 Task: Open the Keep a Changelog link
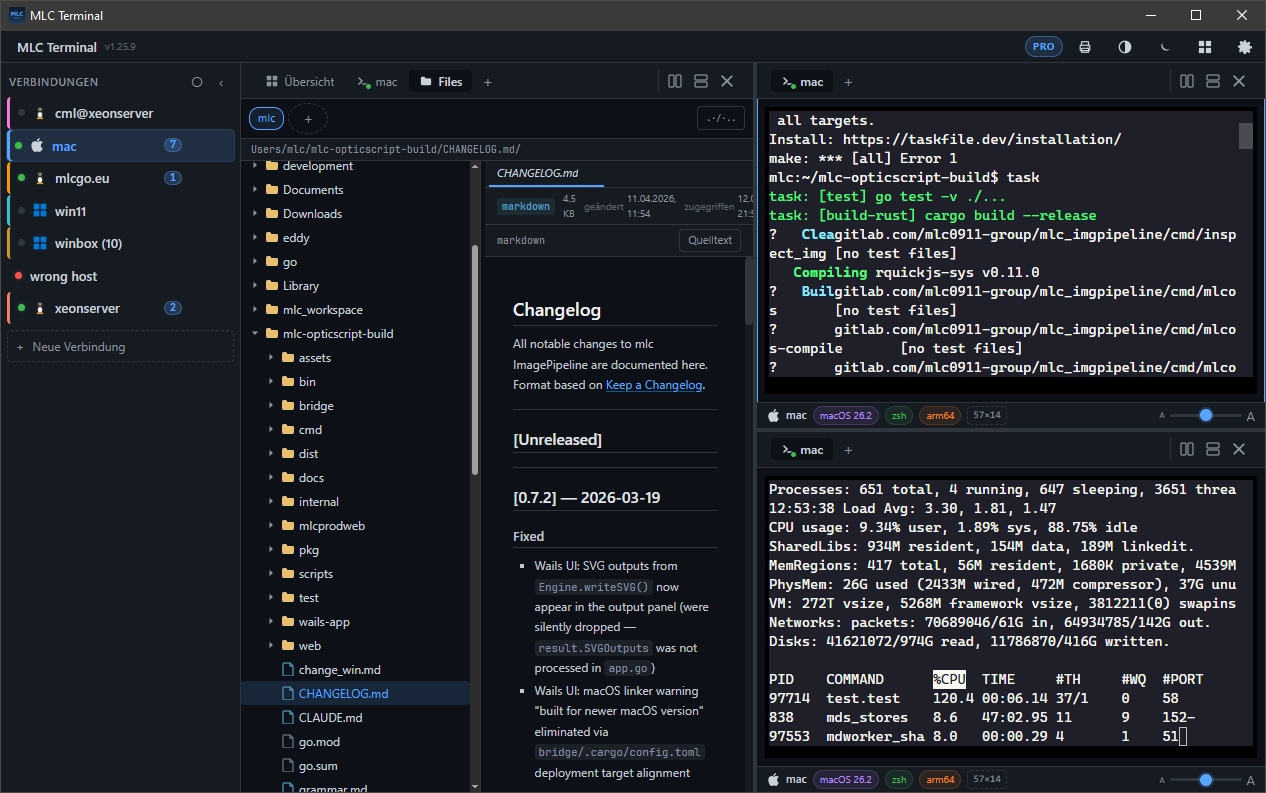[x=654, y=385]
